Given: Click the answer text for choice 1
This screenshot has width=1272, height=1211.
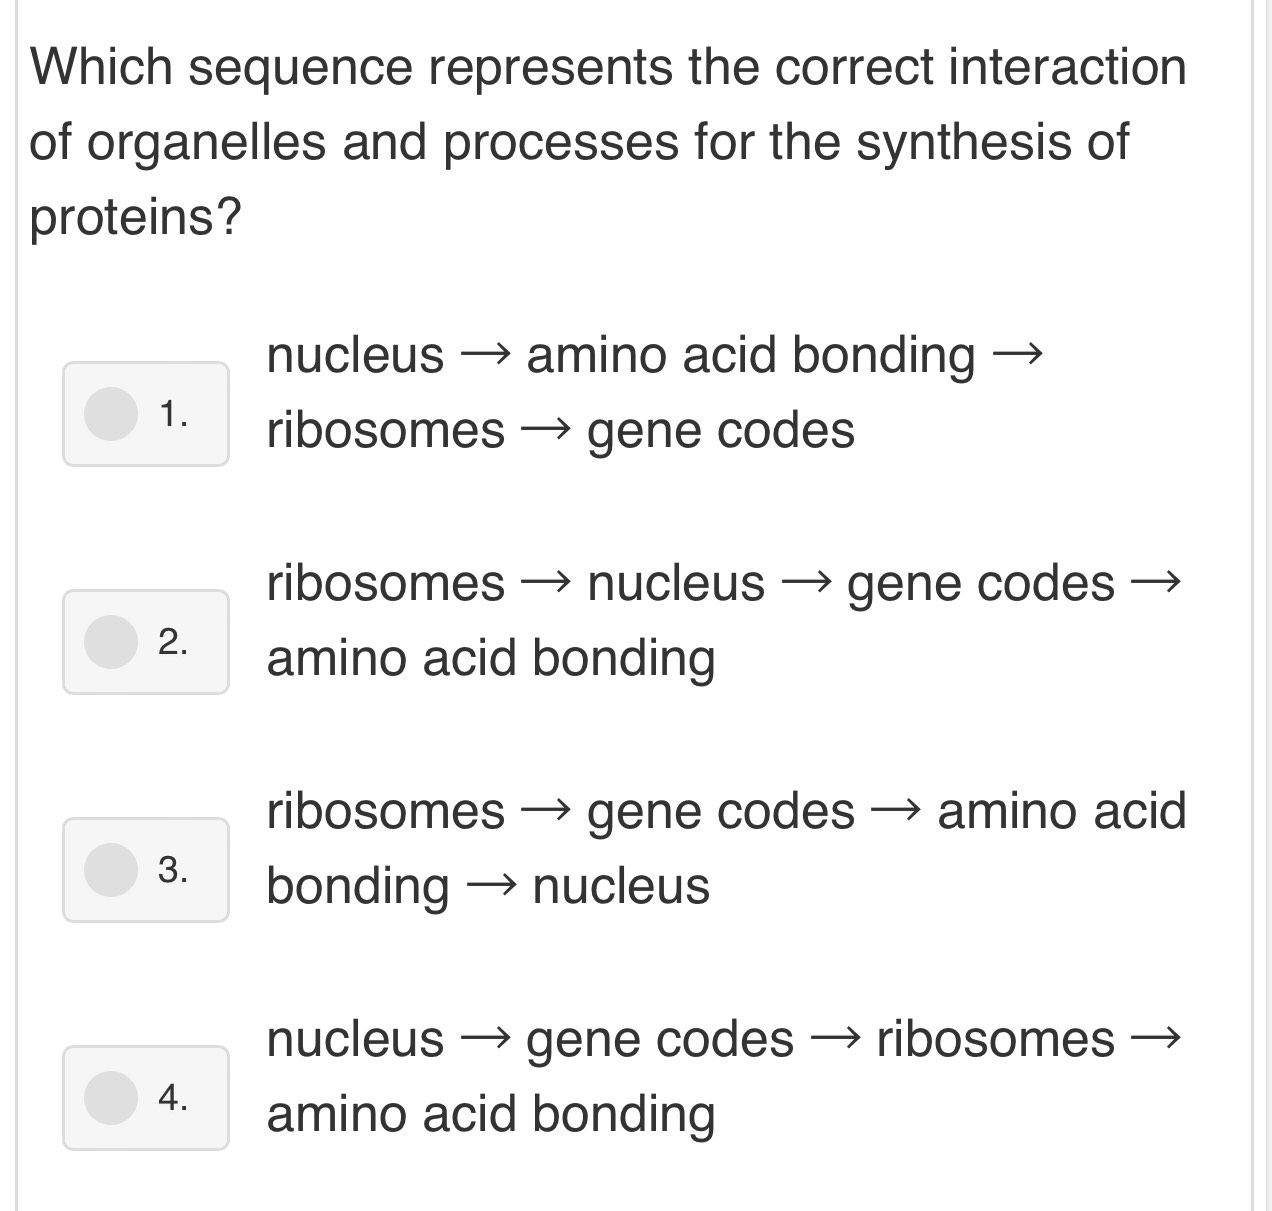Looking at the screenshot, I should point(650,392).
